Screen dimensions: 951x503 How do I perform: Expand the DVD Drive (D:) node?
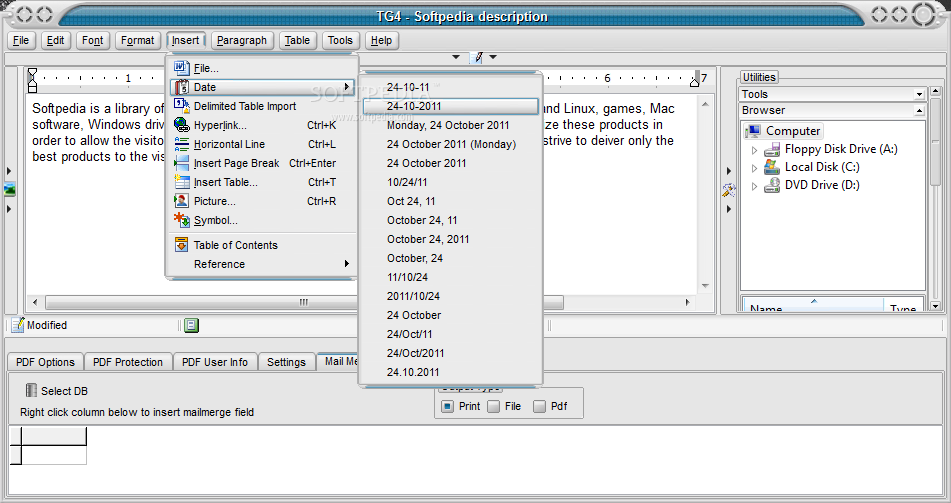754,186
